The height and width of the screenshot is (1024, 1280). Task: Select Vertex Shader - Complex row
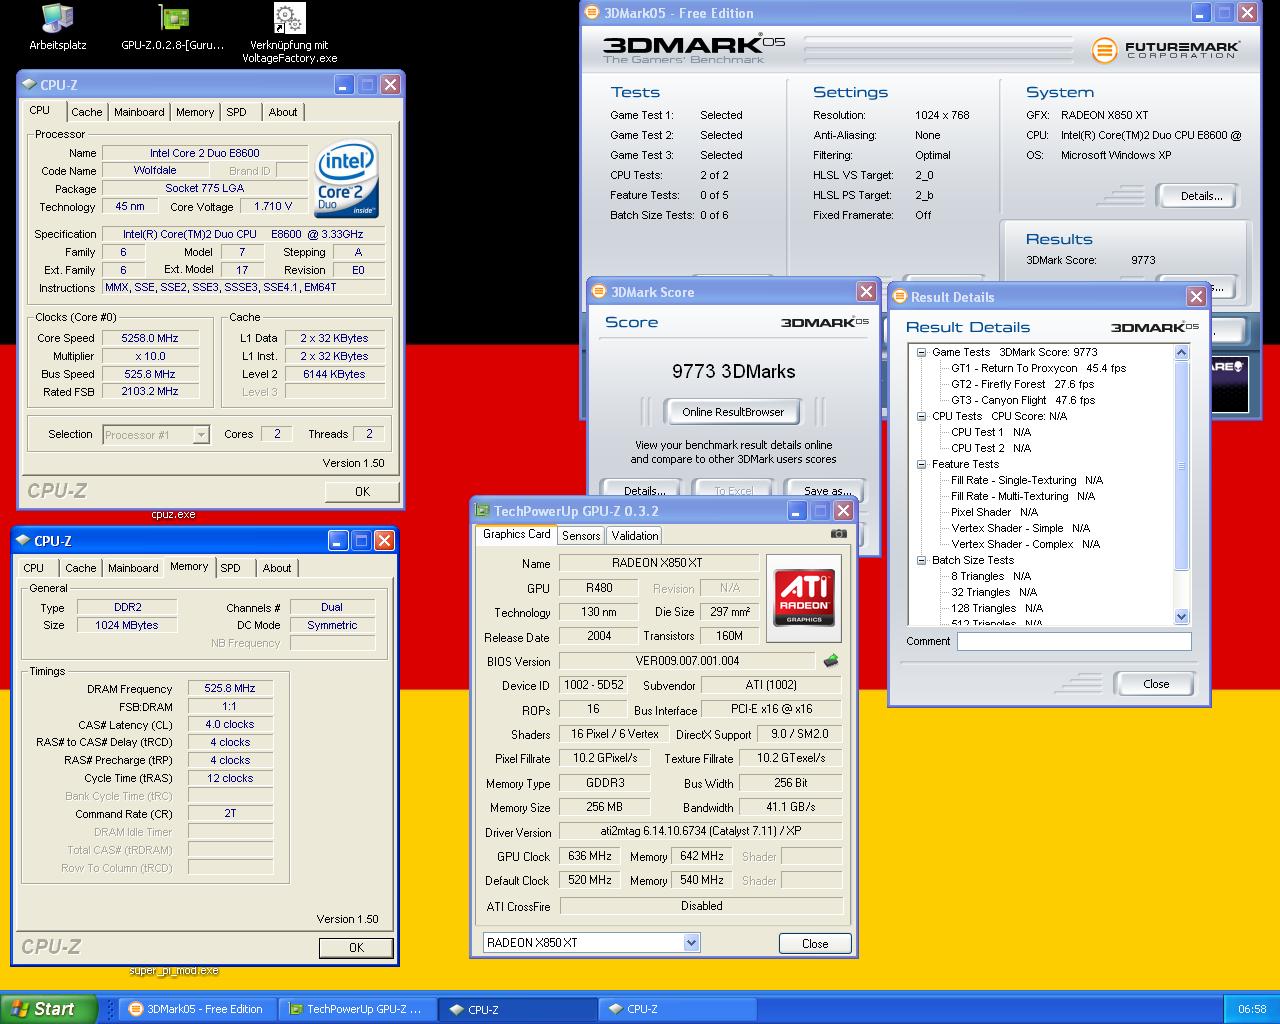1025,544
